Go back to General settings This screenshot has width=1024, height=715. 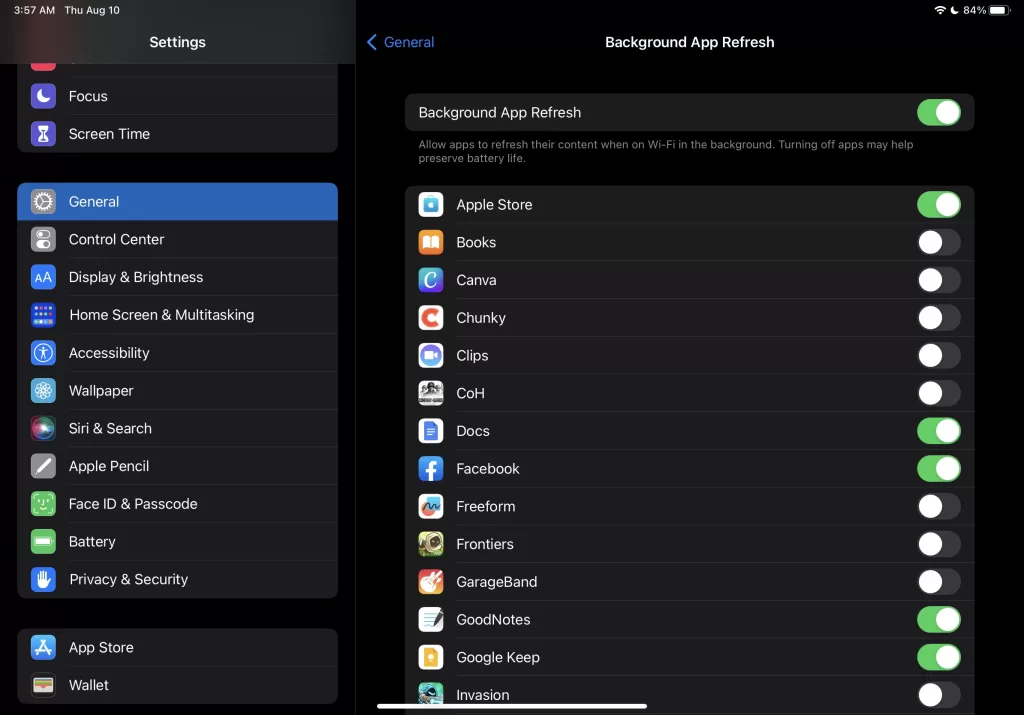point(400,42)
